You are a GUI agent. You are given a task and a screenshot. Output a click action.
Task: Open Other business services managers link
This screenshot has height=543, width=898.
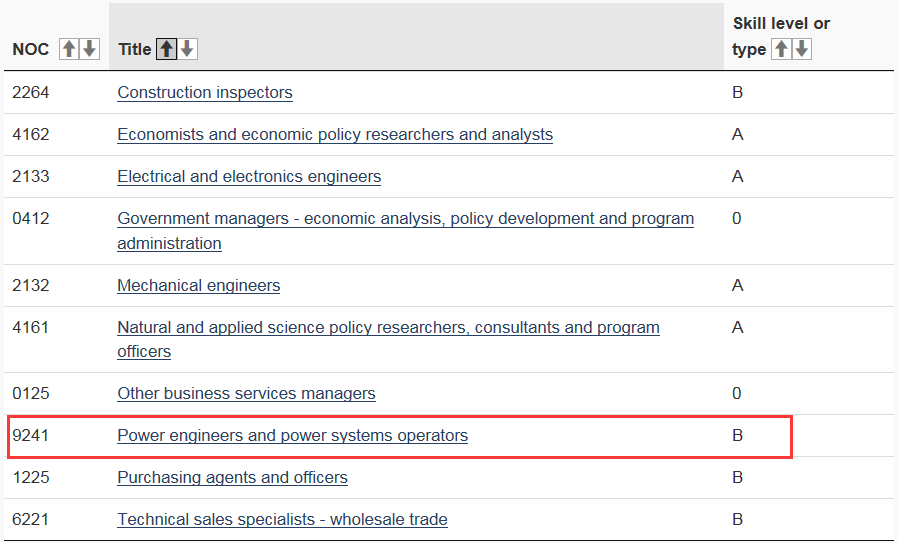coord(246,394)
